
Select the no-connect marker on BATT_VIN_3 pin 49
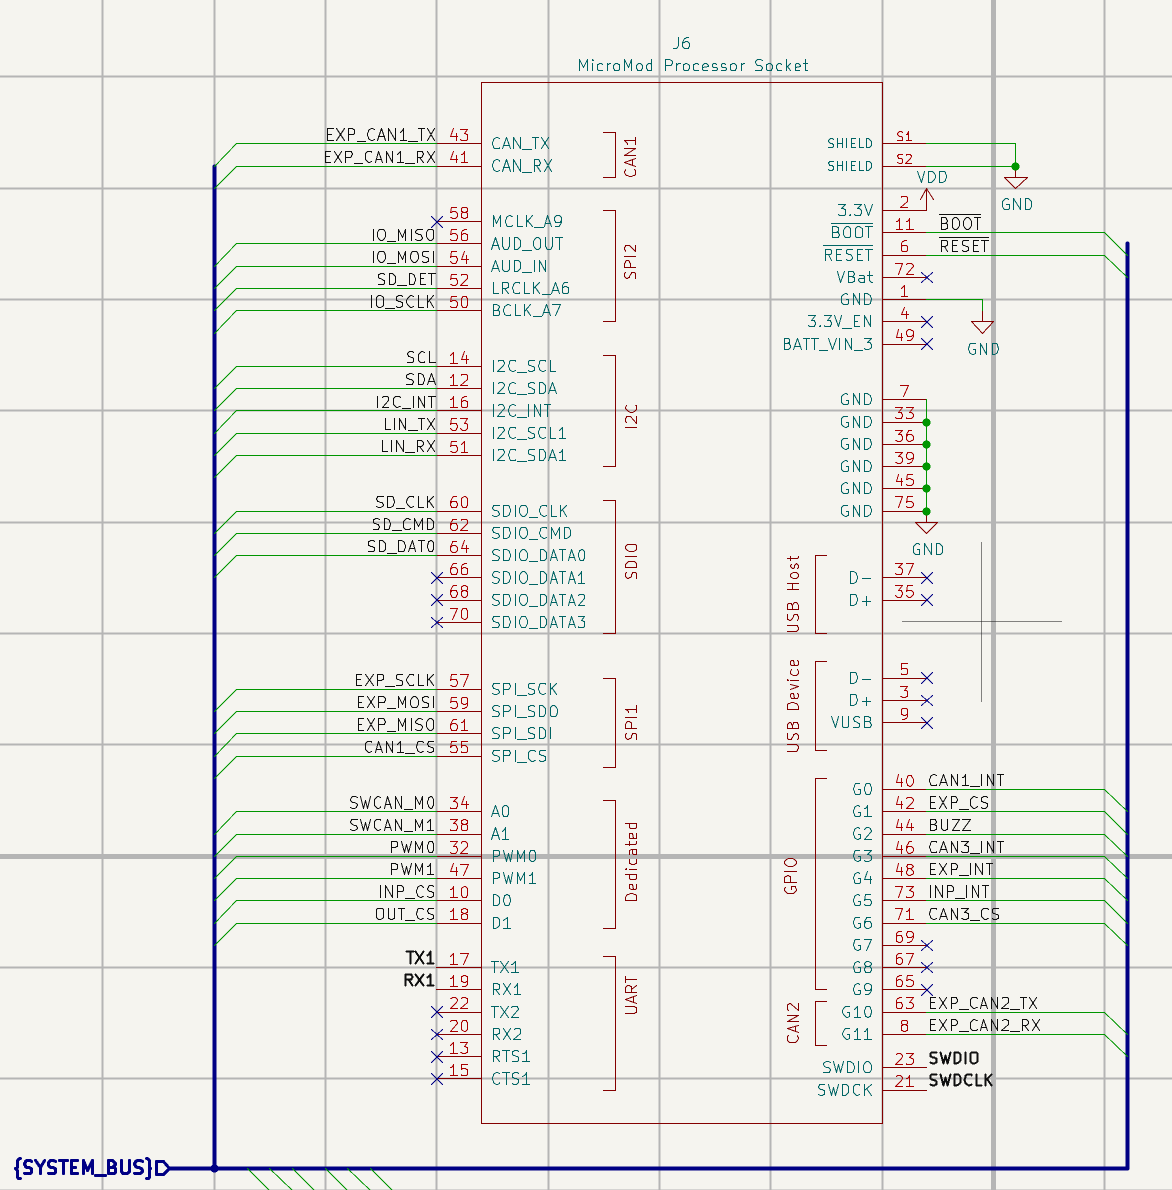[927, 344]
